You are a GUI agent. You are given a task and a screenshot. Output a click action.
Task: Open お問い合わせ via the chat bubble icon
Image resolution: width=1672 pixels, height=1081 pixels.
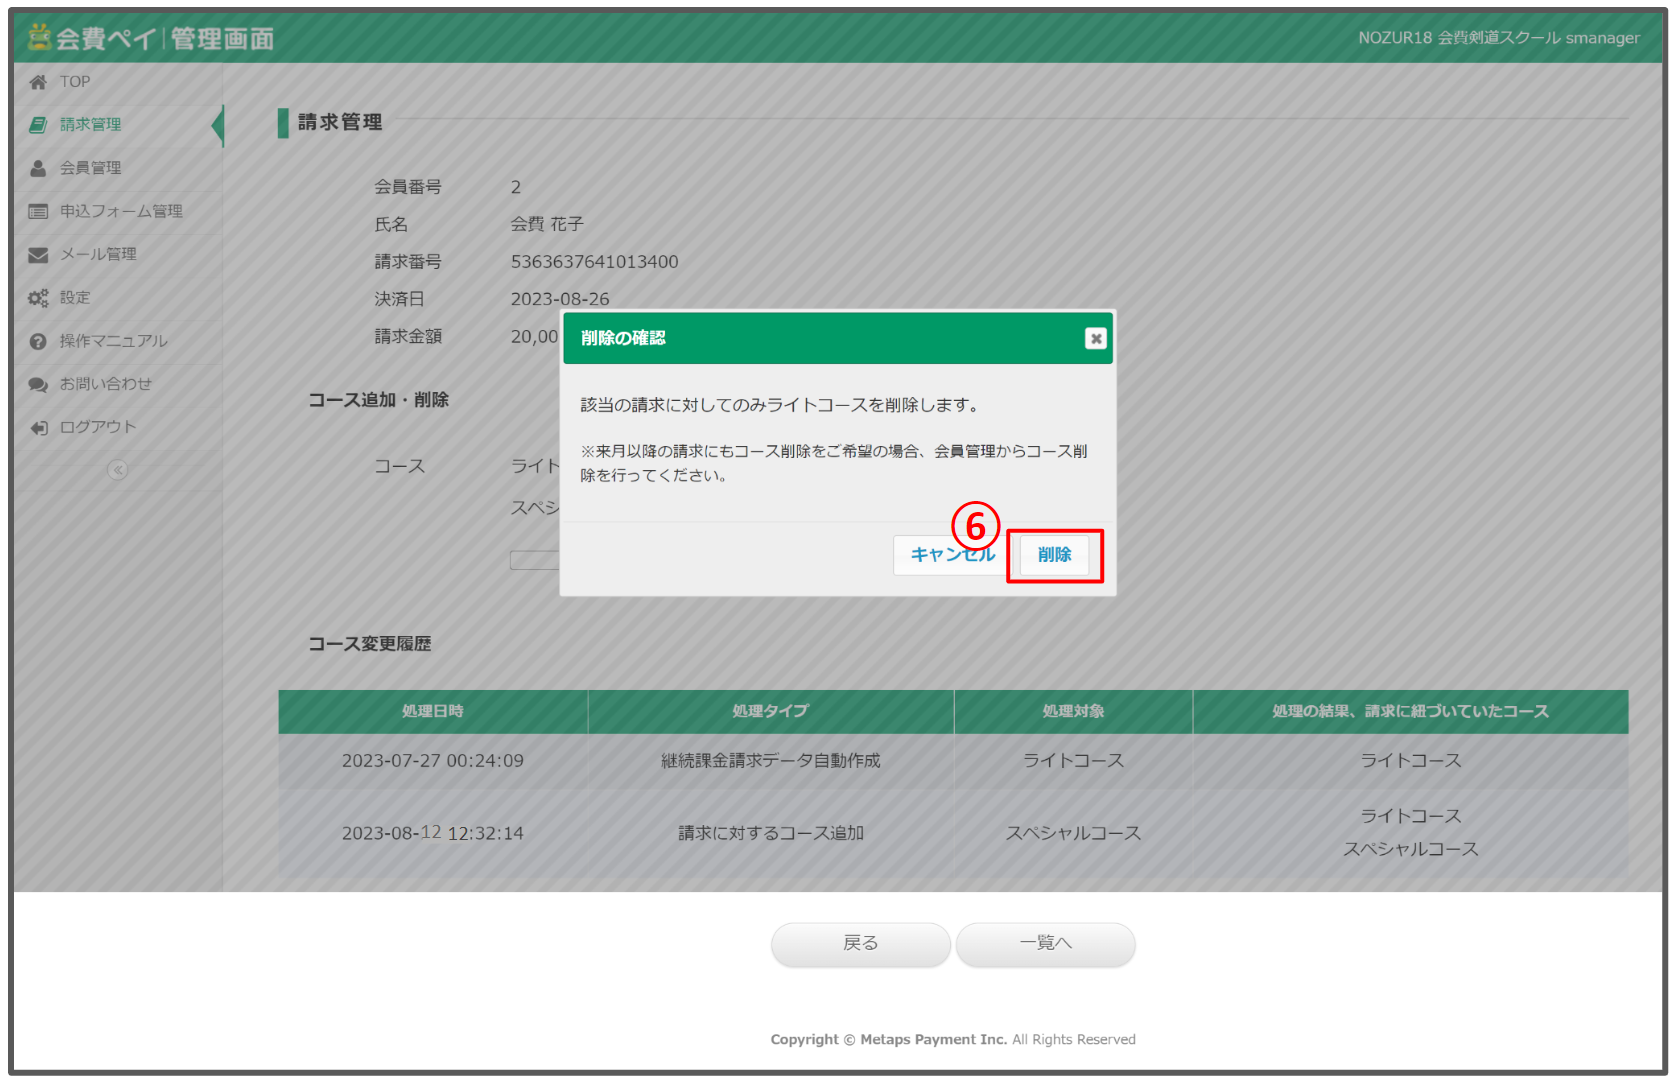(x=38, y=383)
